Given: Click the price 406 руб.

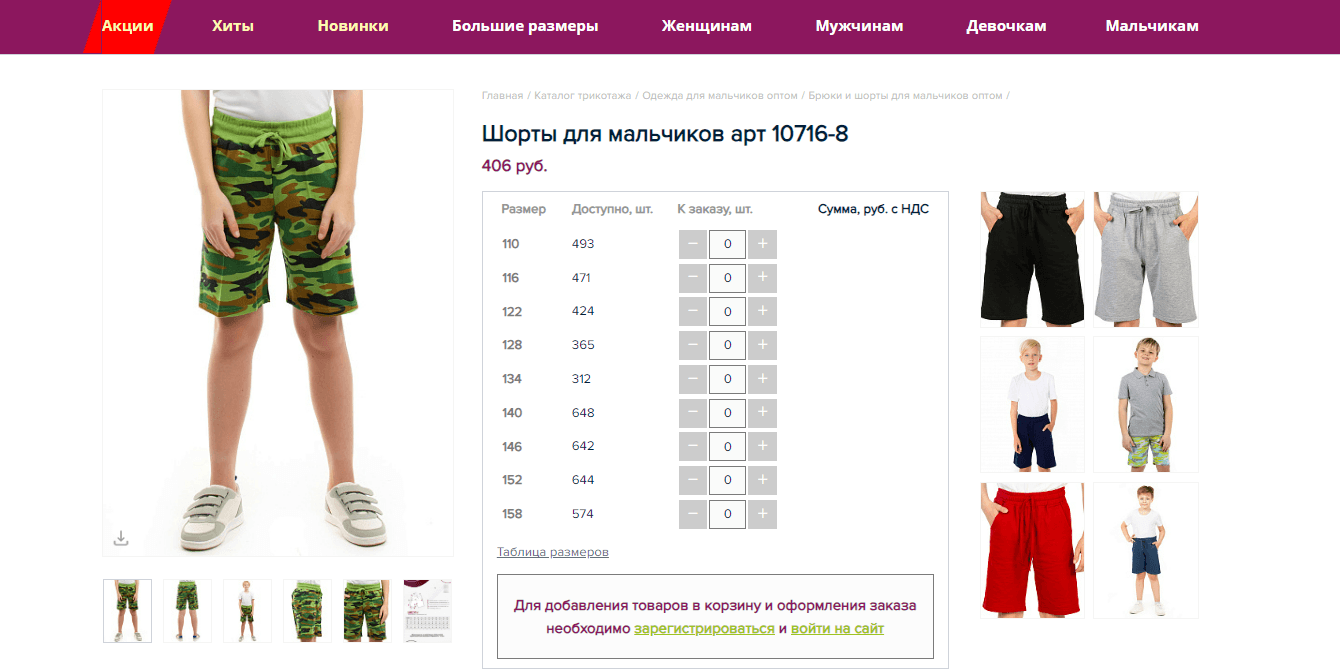Looking at the screenshot, I should click(515, 166).
